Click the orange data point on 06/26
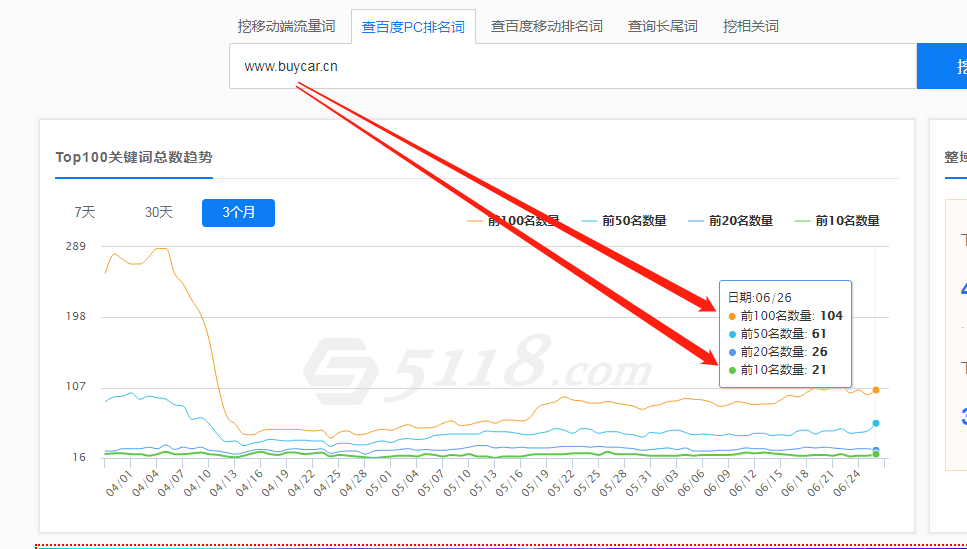Image resolution: width=967 pixels, height=549 pixels. [876, 390]
